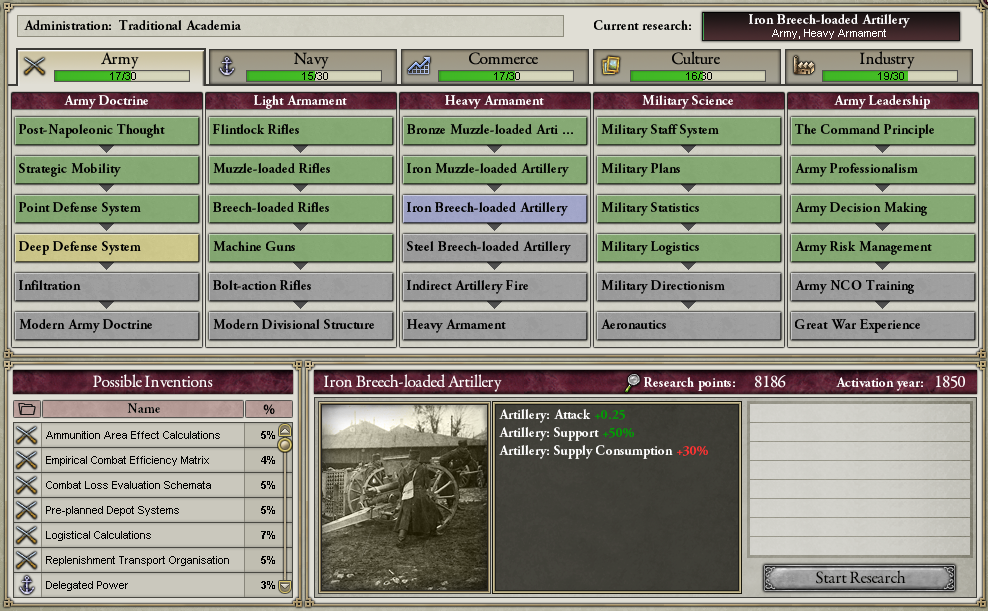The image size is (988, 611).
Task: Click the inventions scrollbar round handle
Action: click(x=285, y=445)
